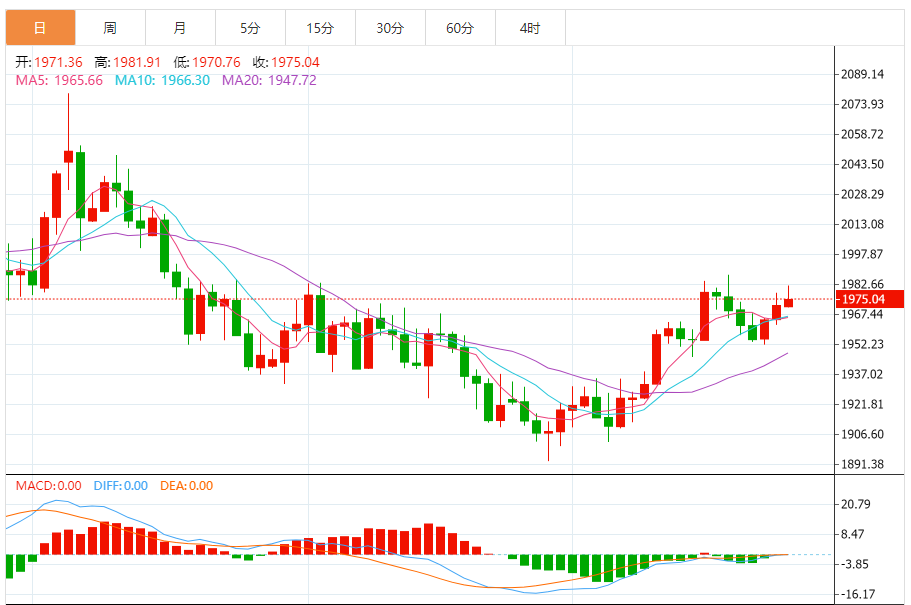Switch to the 月 monthly tab

coord(180,27)
